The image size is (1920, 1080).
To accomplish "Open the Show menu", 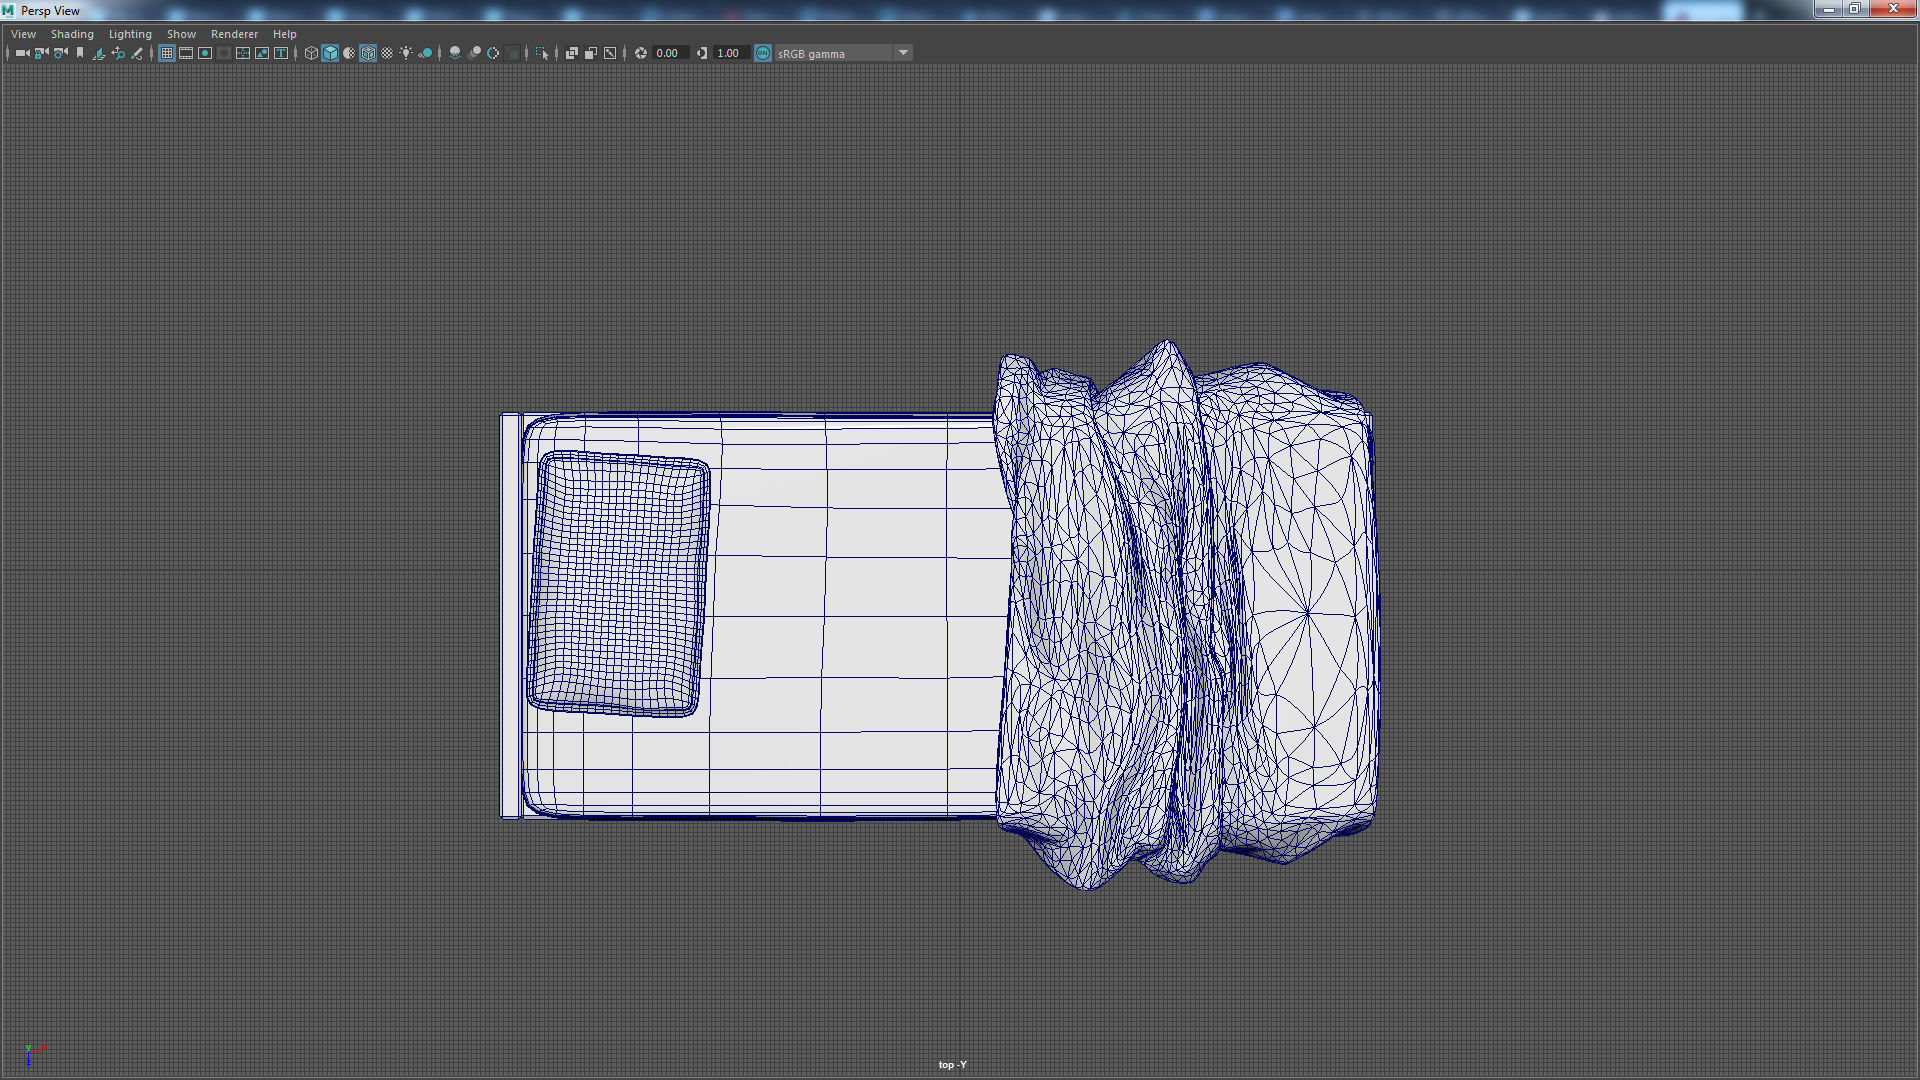I will [181, 34].
